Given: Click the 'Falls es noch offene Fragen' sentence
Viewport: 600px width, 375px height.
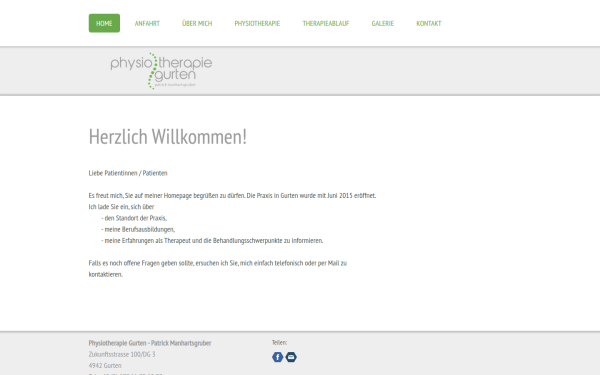Looking at the screenshot, I should pyautogui.click(x=218, y=269).
